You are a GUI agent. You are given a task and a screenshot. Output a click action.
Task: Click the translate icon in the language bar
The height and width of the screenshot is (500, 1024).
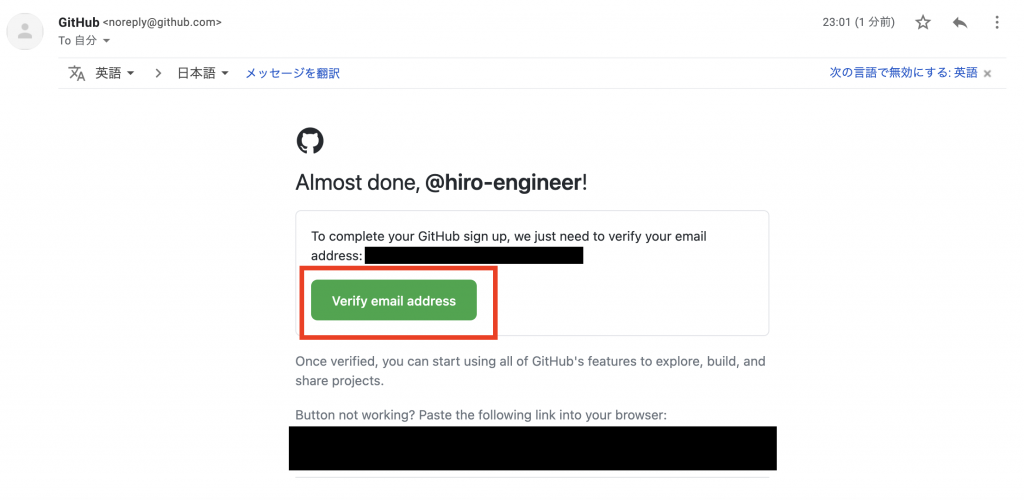click(77, 73)
